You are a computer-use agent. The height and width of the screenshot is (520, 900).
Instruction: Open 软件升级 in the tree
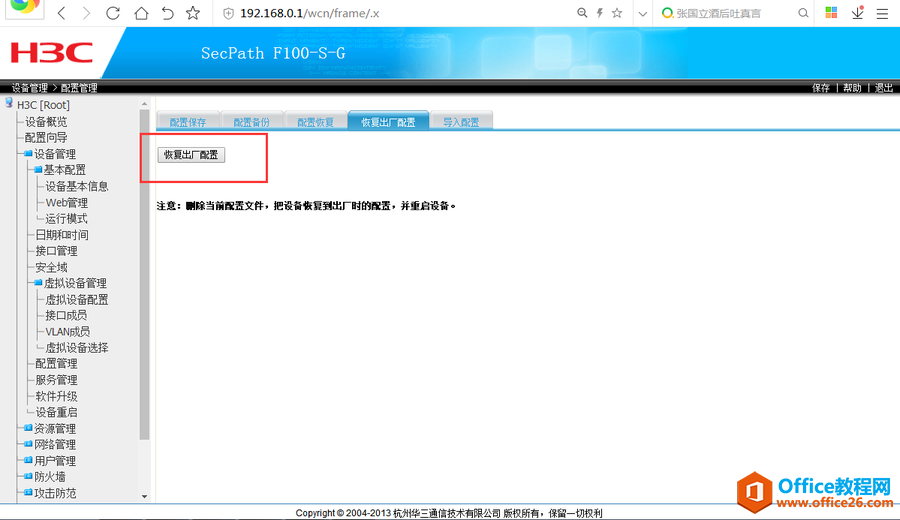56,396
